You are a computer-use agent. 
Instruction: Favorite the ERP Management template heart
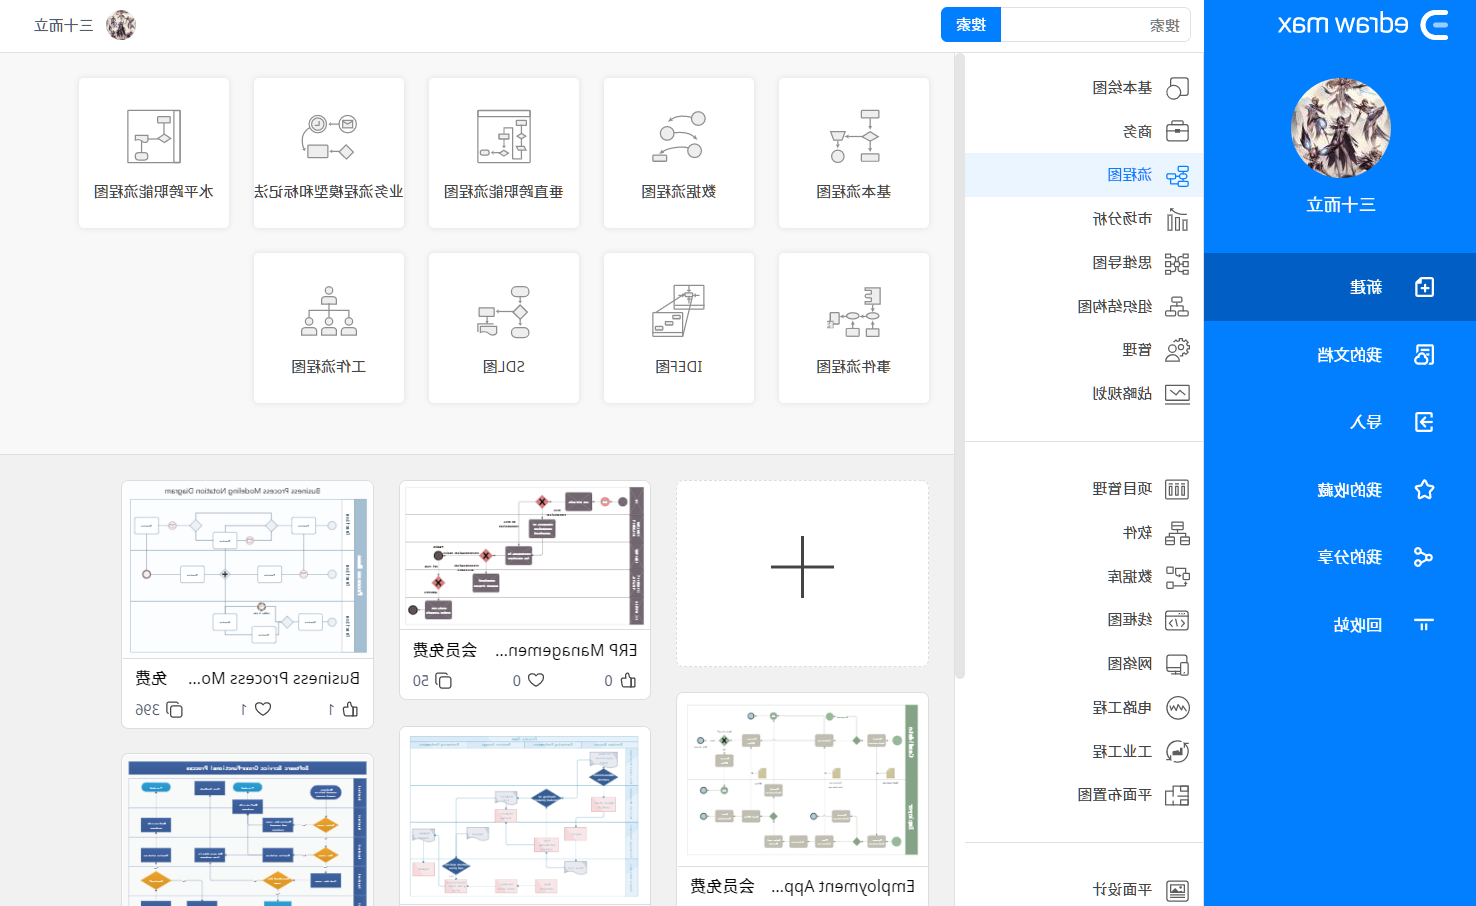tap(536, 680)
